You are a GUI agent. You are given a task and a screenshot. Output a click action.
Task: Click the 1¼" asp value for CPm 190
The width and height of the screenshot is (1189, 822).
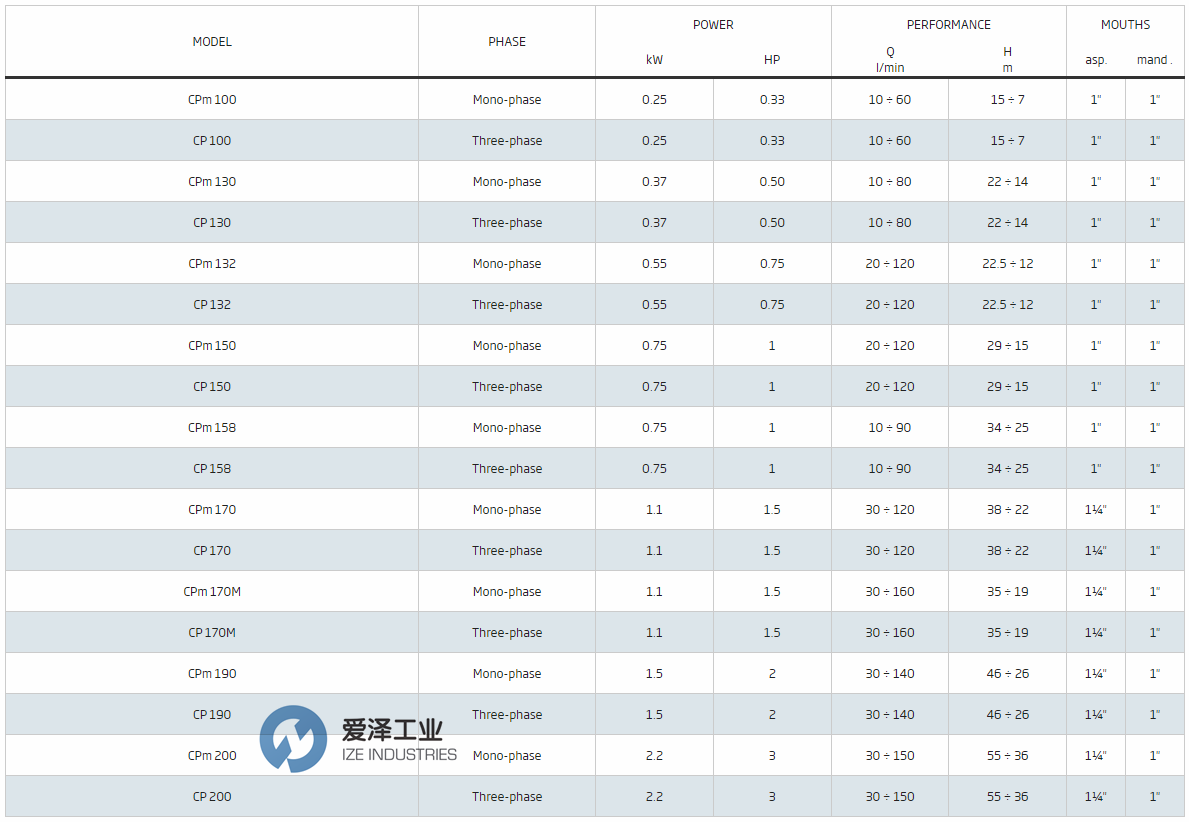(x=1096, y=673)
